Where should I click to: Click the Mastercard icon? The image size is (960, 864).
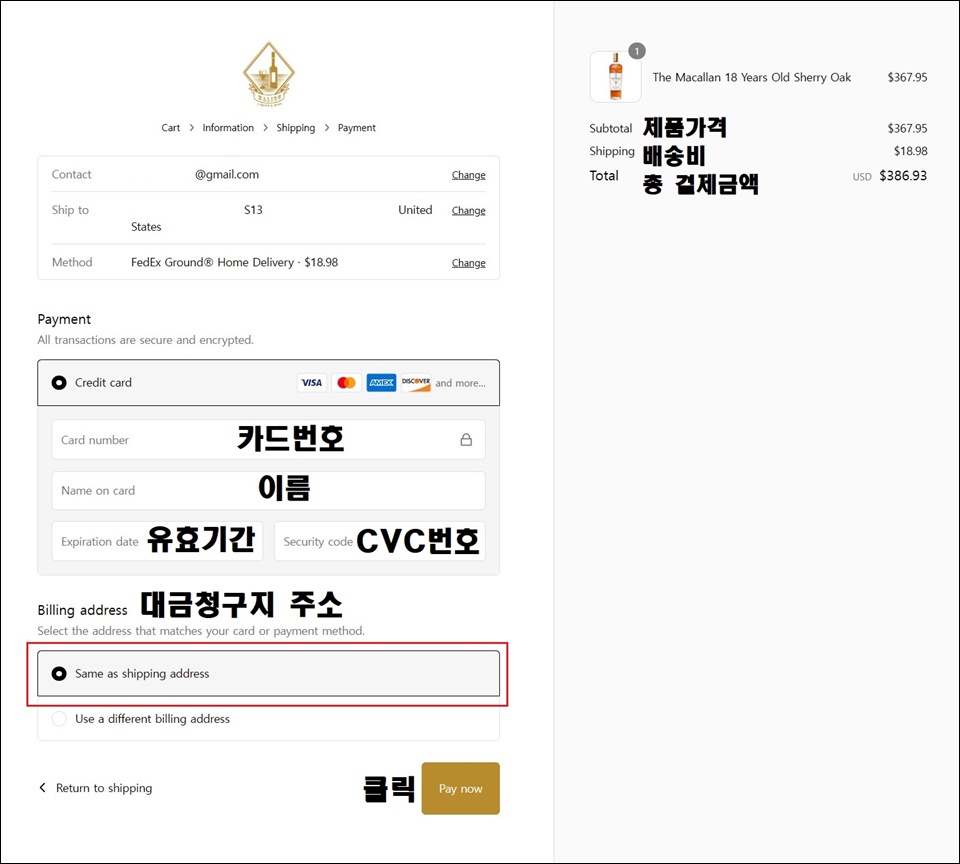[347, 383]
